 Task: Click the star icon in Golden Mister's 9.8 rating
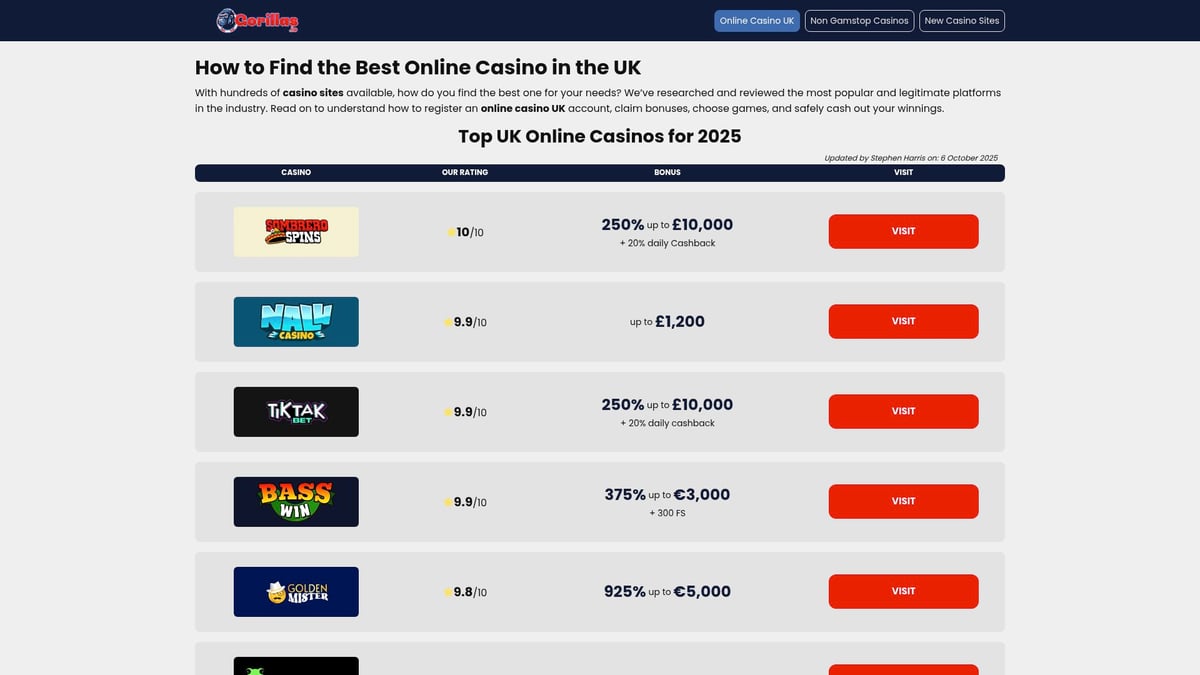point(448,592)
